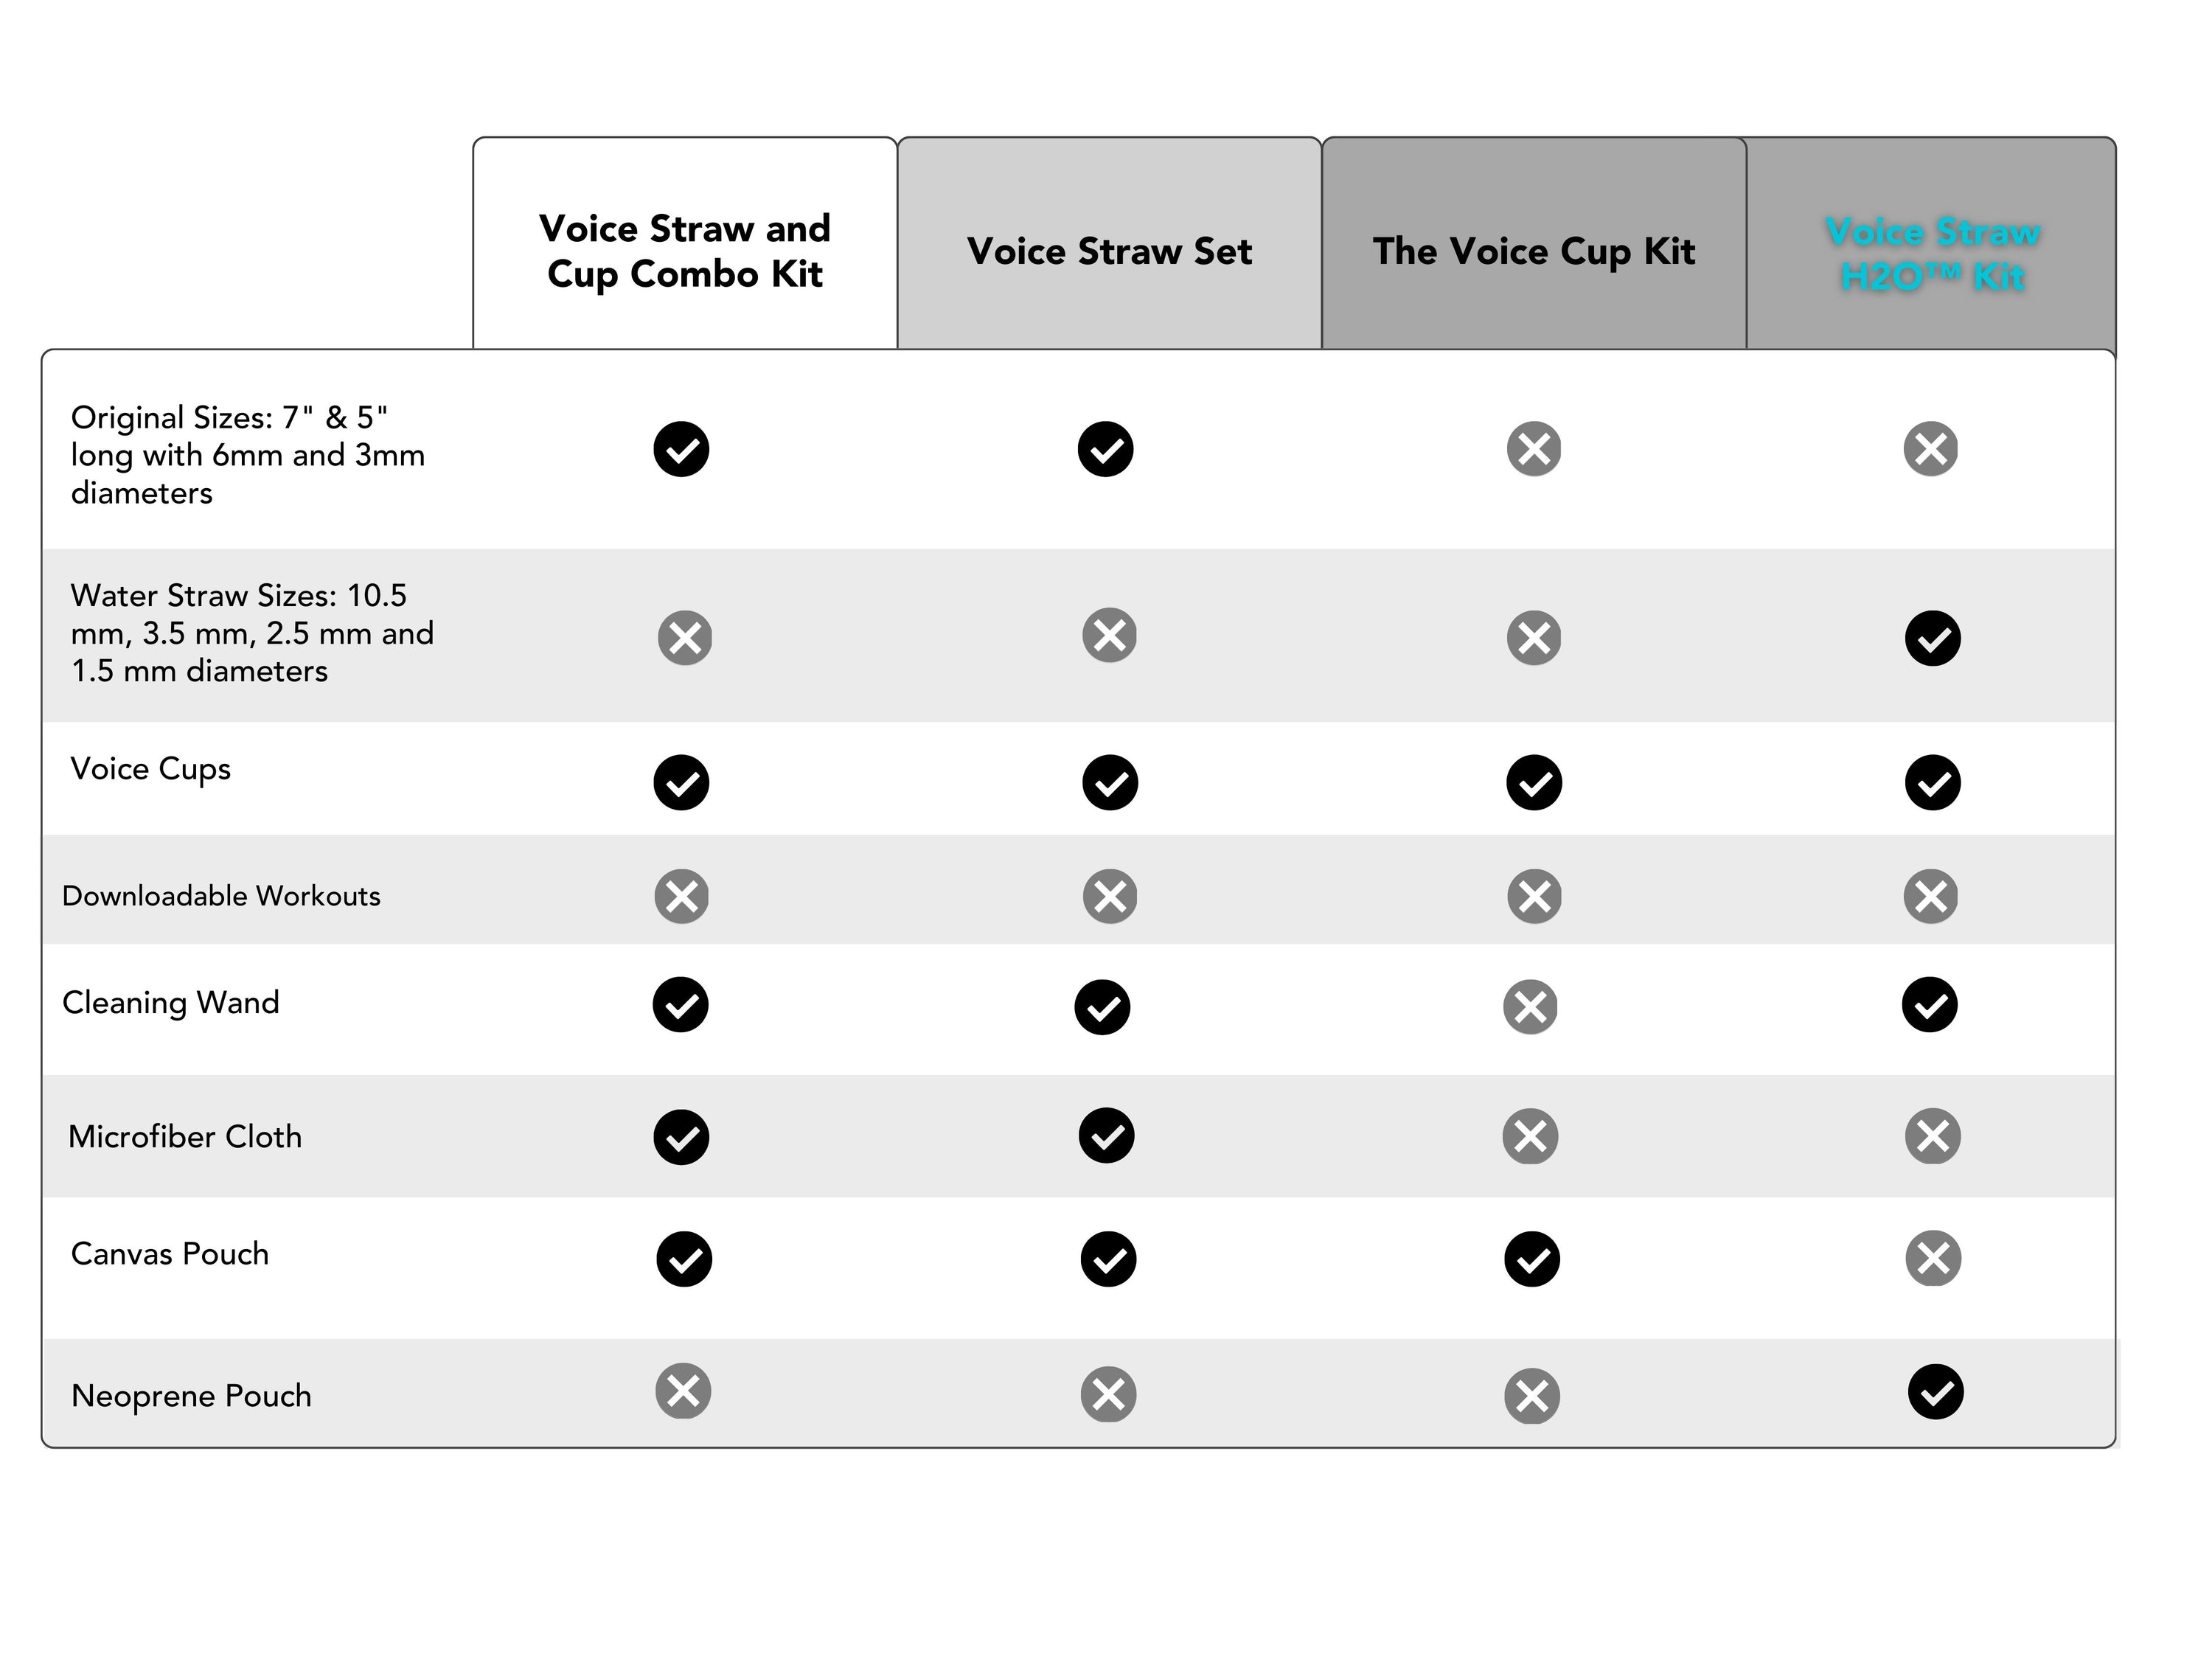Click the Downloadable Workouts row label
Screen dimensions: 2212x1659
tap(221, 896)
